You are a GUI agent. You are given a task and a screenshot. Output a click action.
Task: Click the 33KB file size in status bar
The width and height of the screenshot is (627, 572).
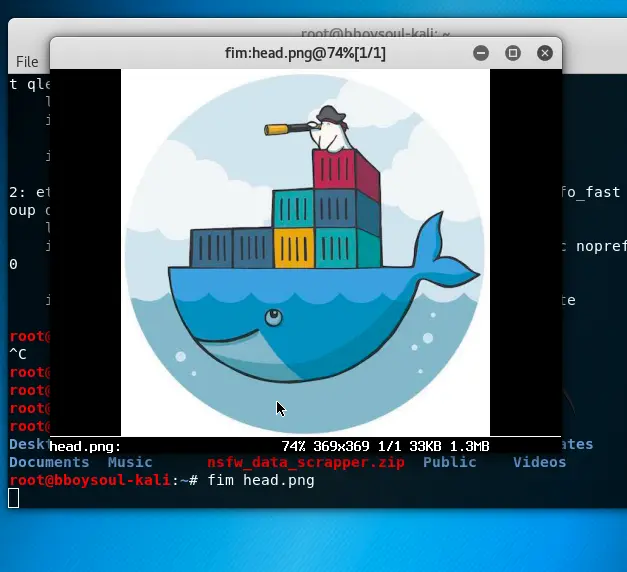point(425,446)
